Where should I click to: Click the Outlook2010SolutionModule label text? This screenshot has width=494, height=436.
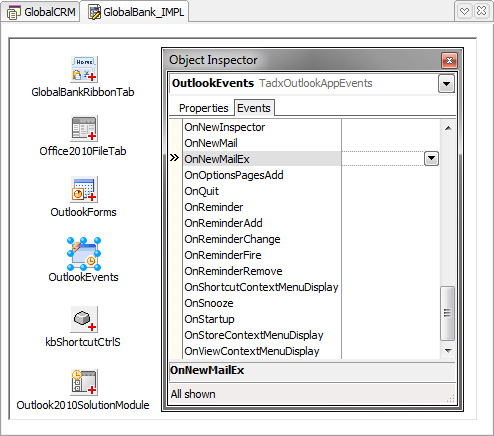click(x=83, y=405)
